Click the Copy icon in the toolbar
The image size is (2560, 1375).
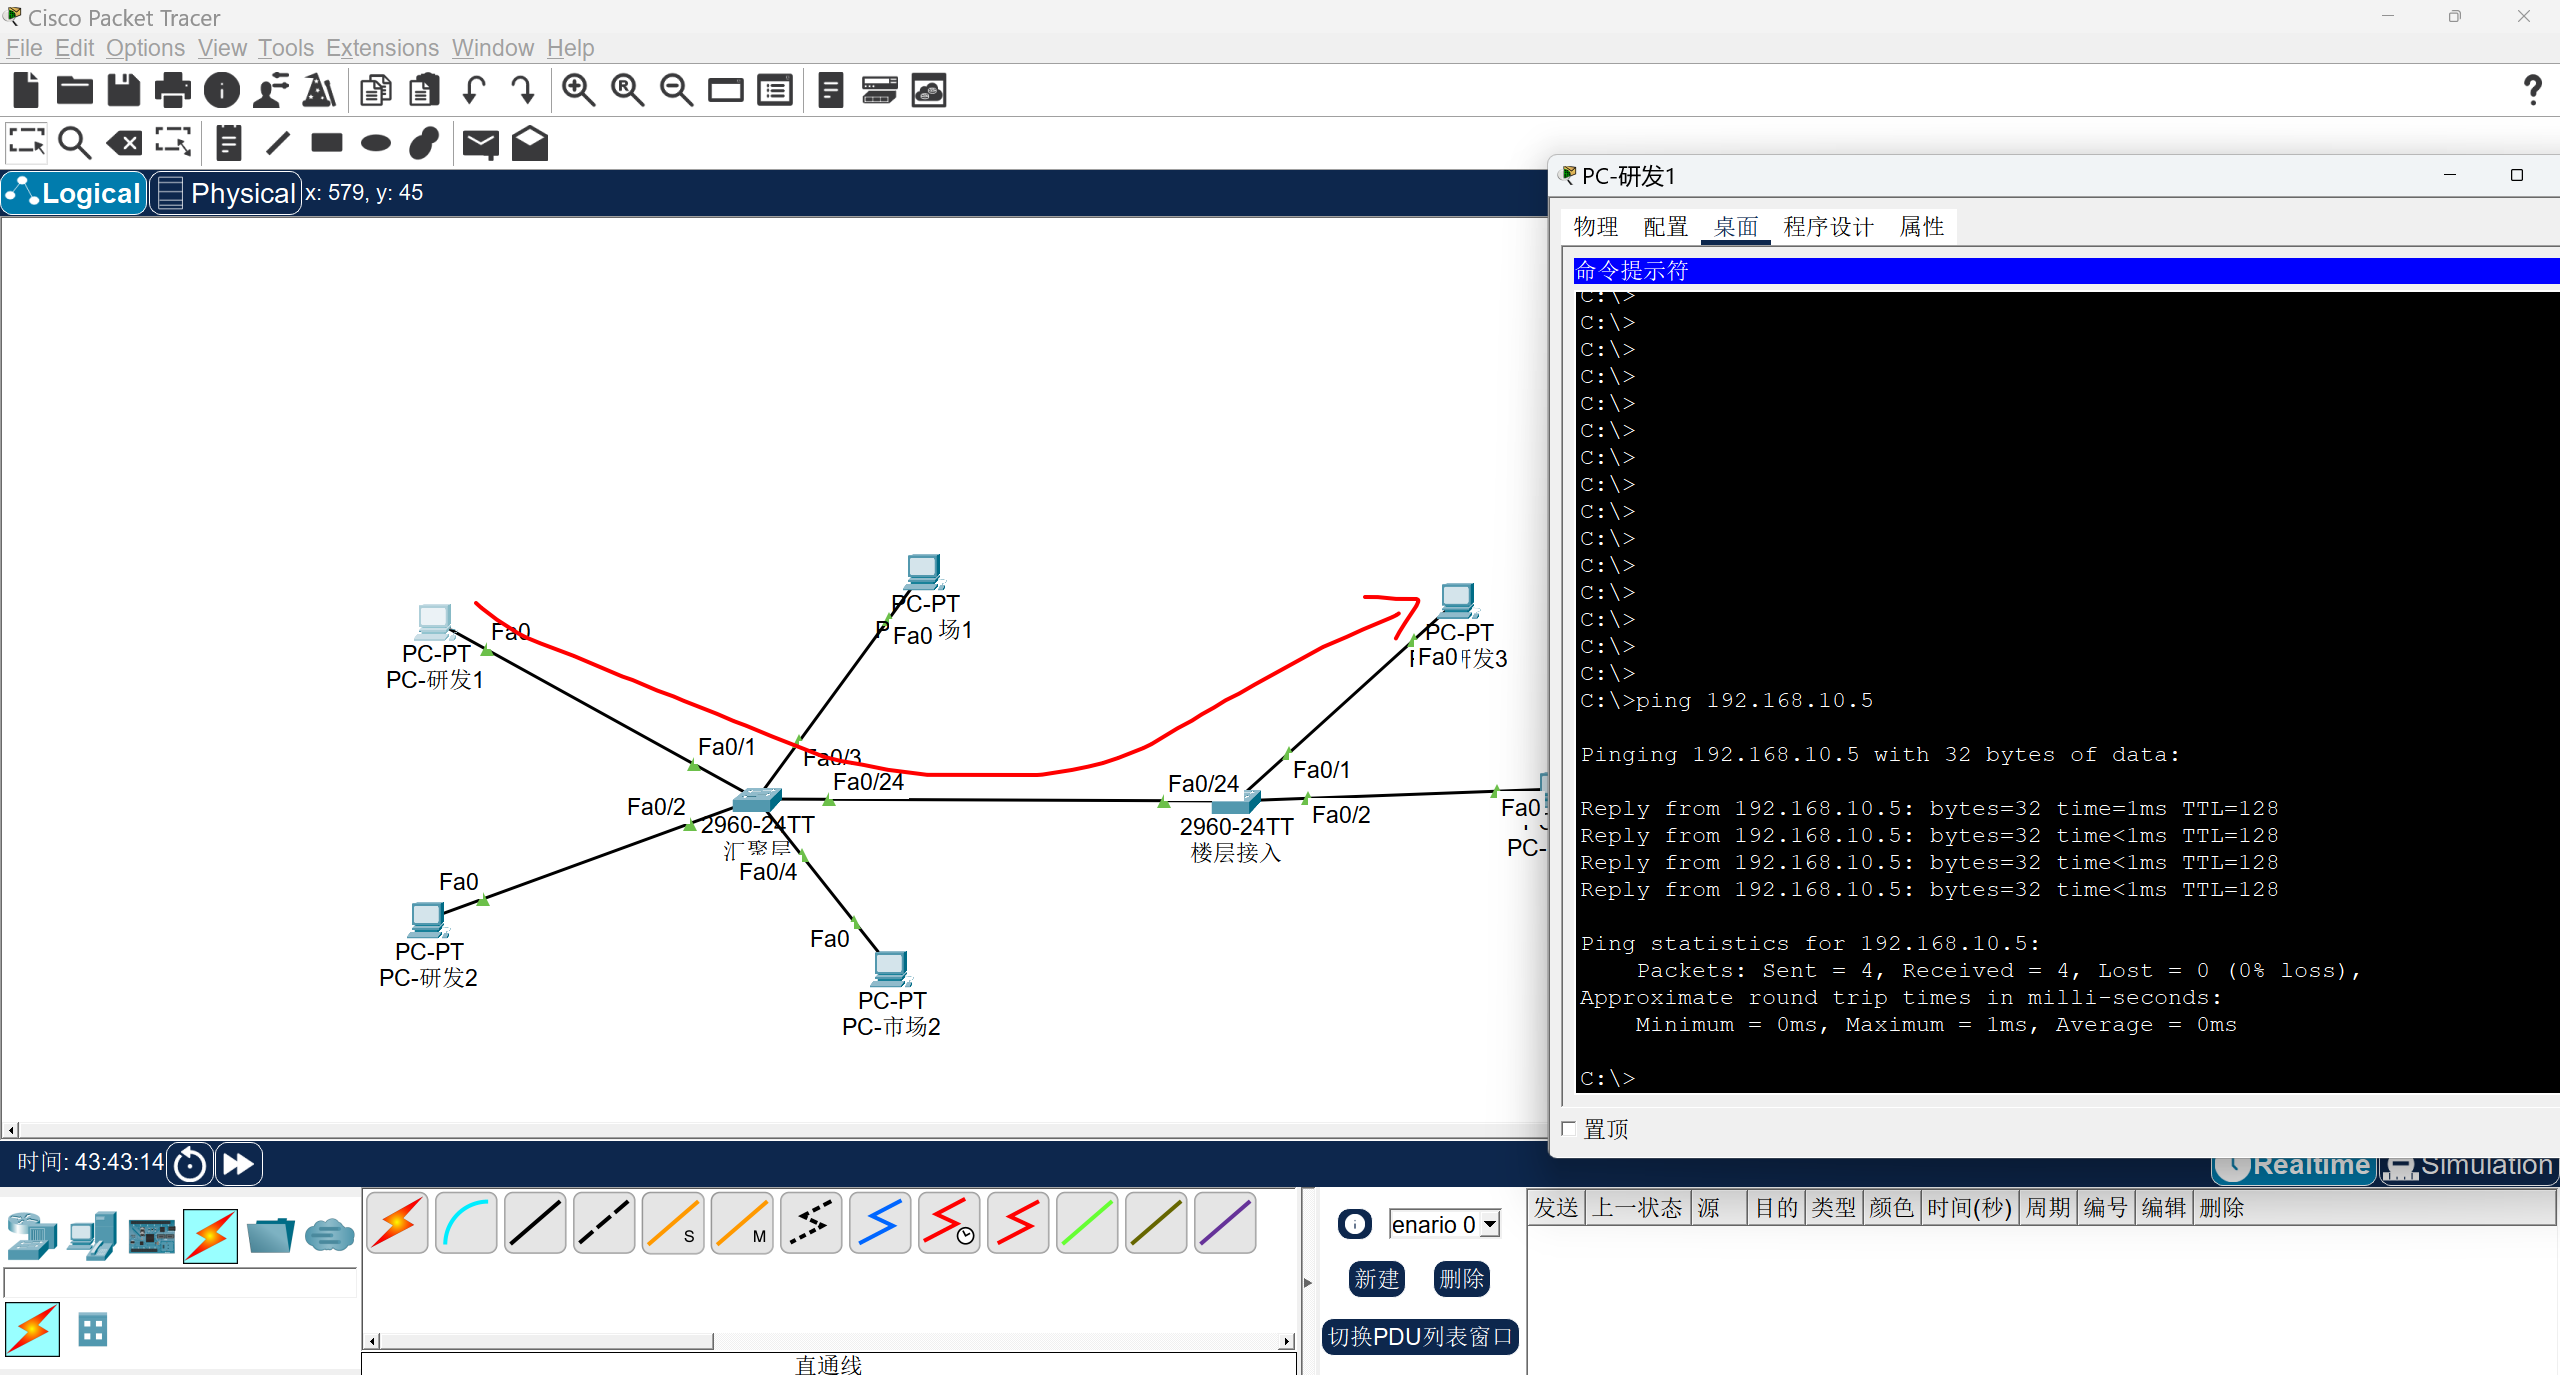click(376, 91)
